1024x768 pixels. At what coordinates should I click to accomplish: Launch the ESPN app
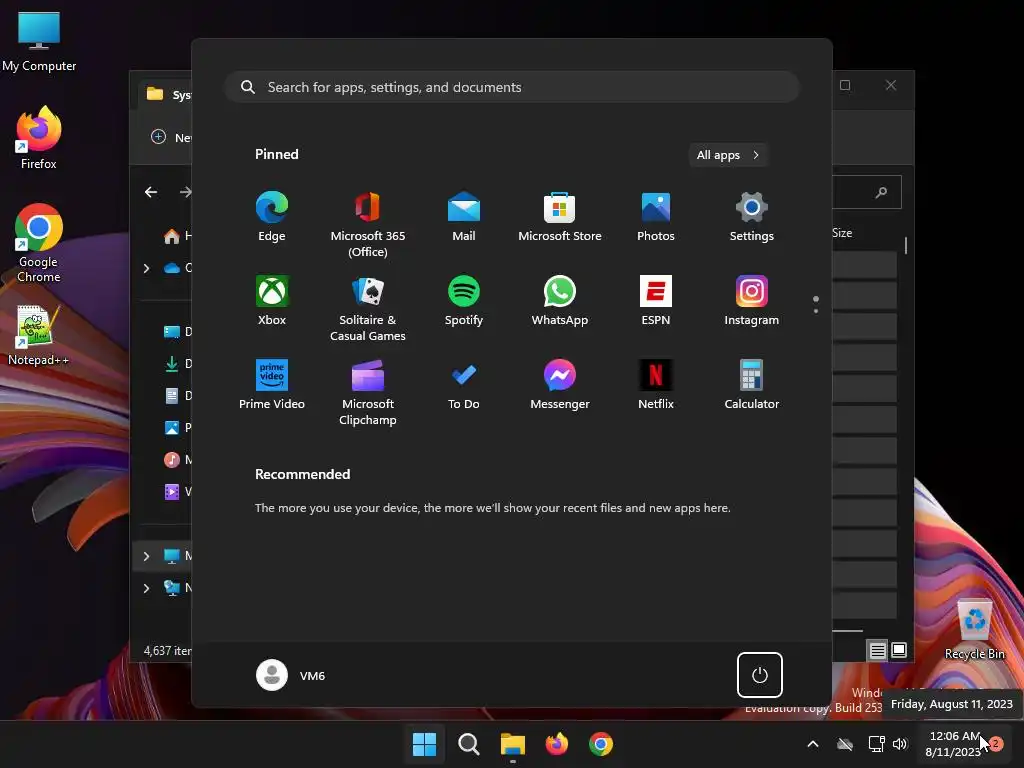[656, 301]
